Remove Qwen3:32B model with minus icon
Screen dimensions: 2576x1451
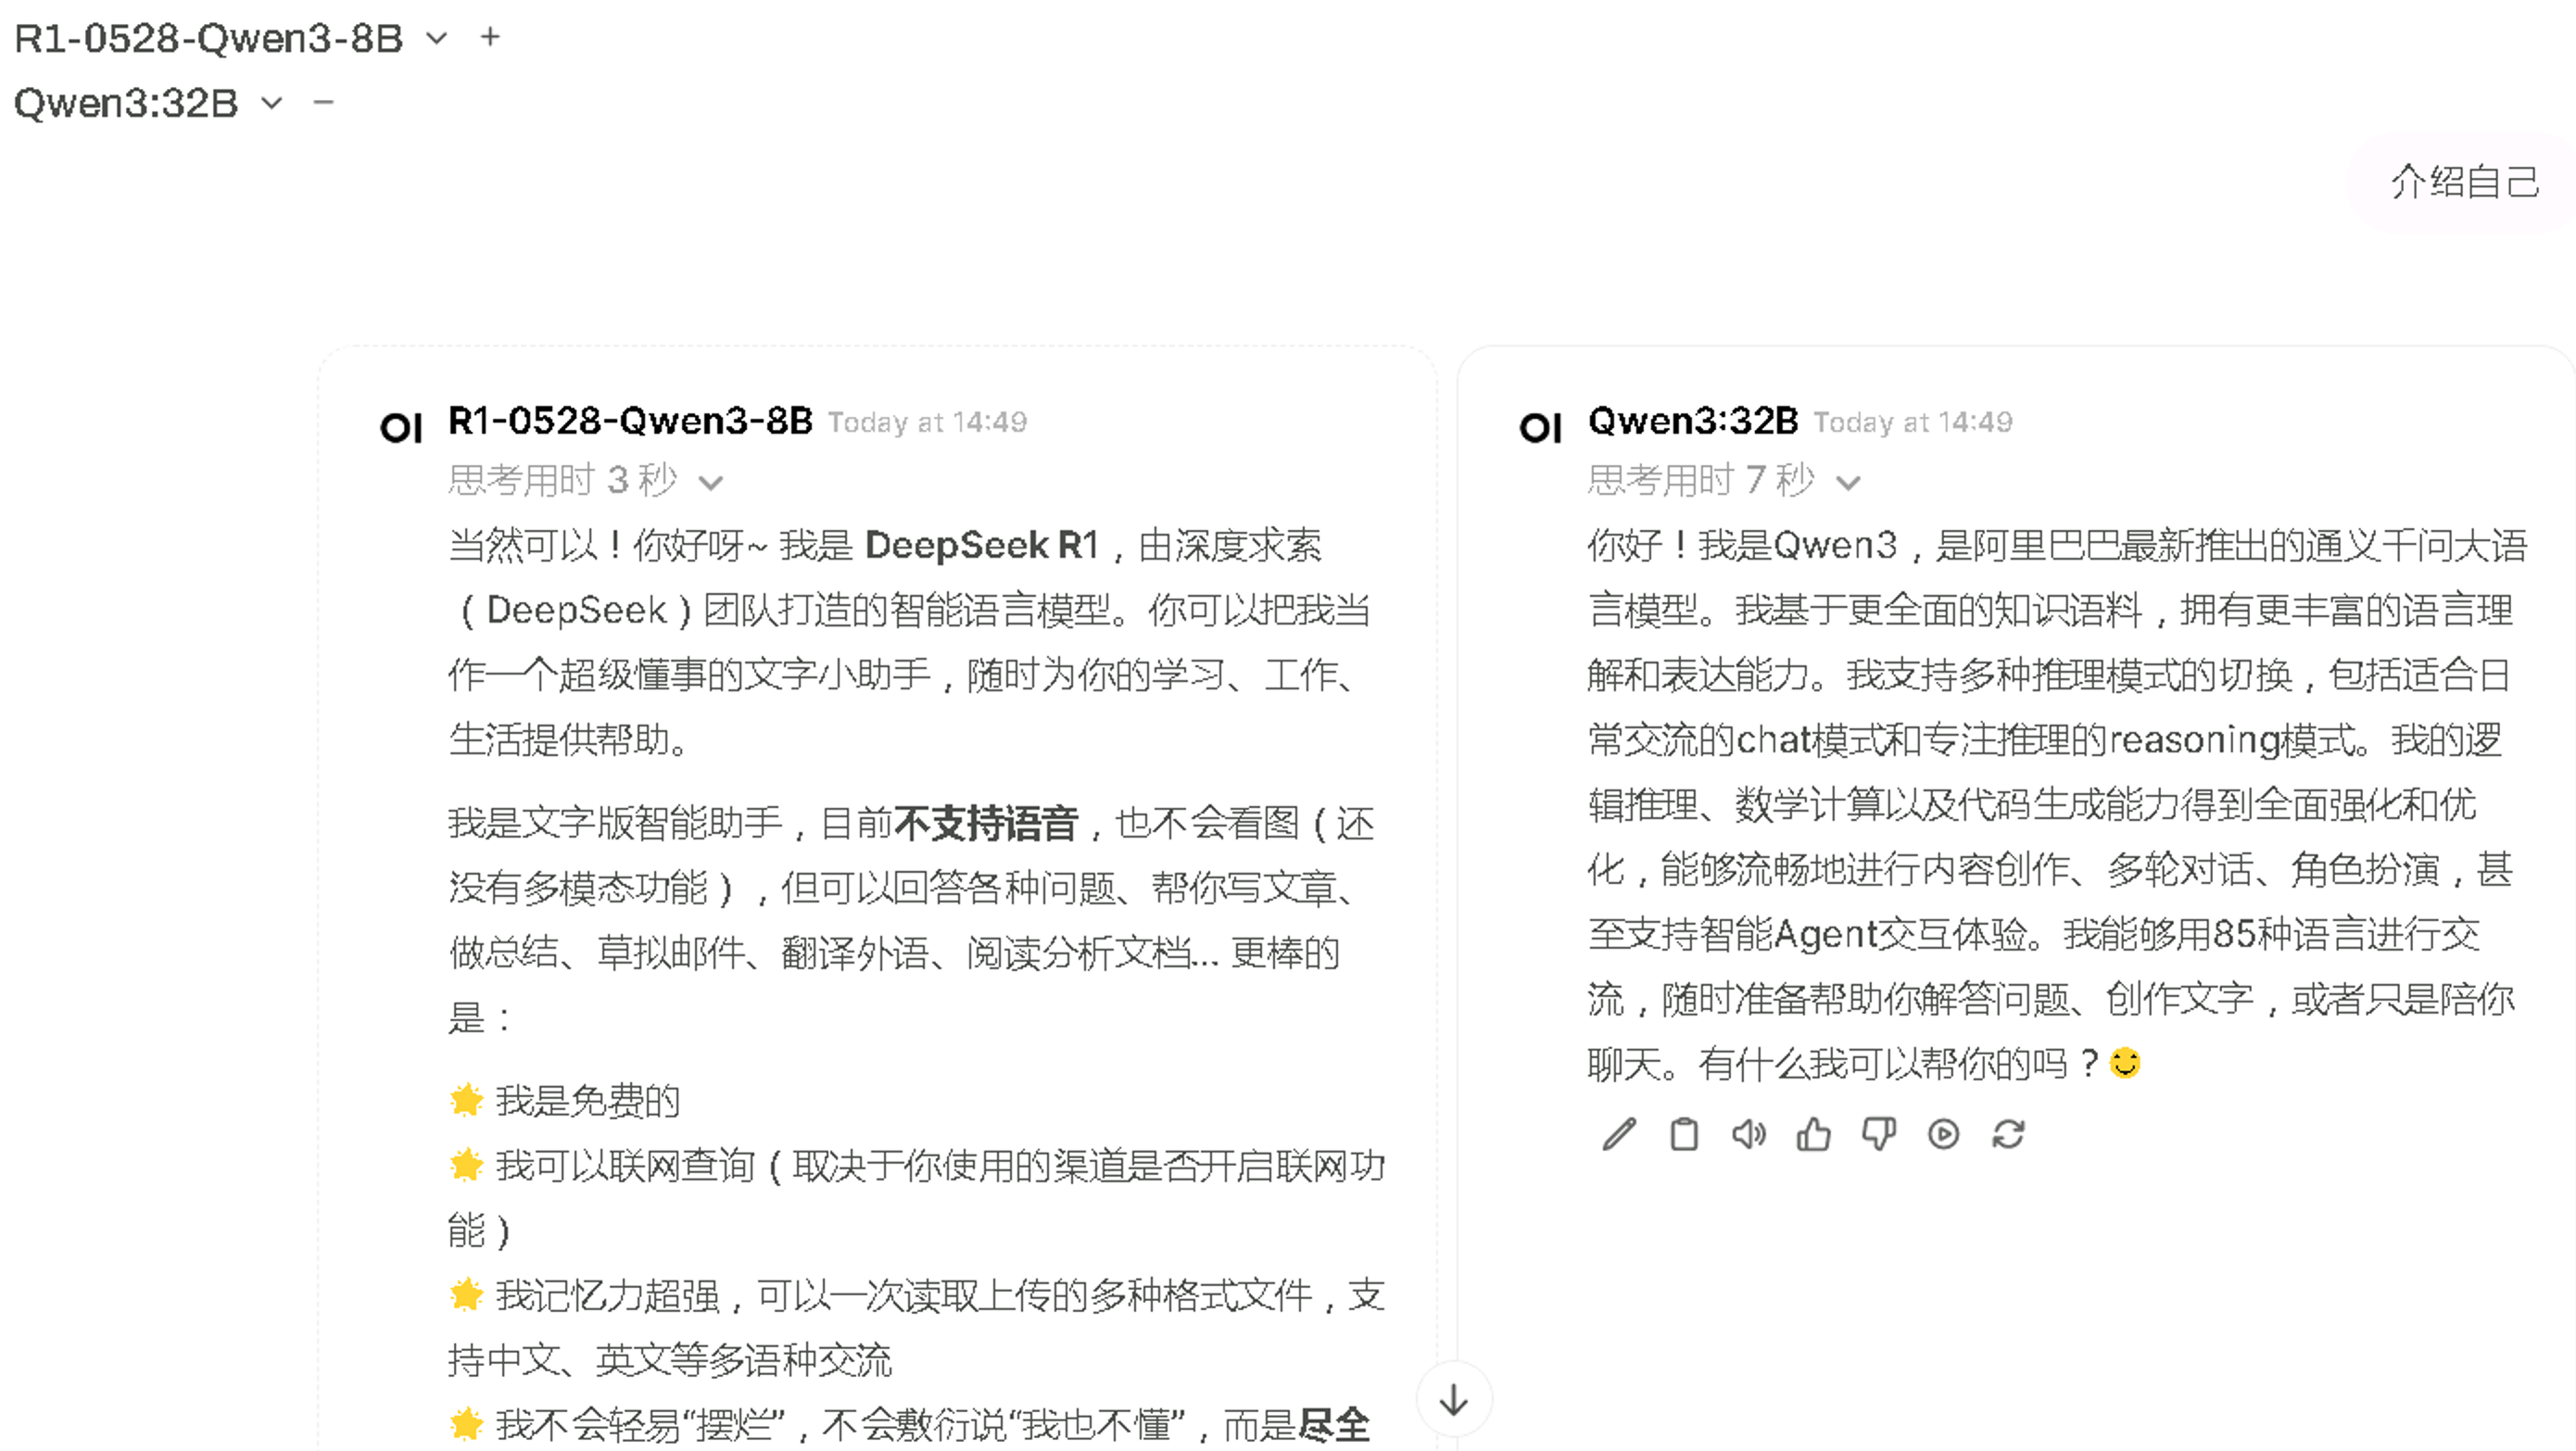[322, 102]
